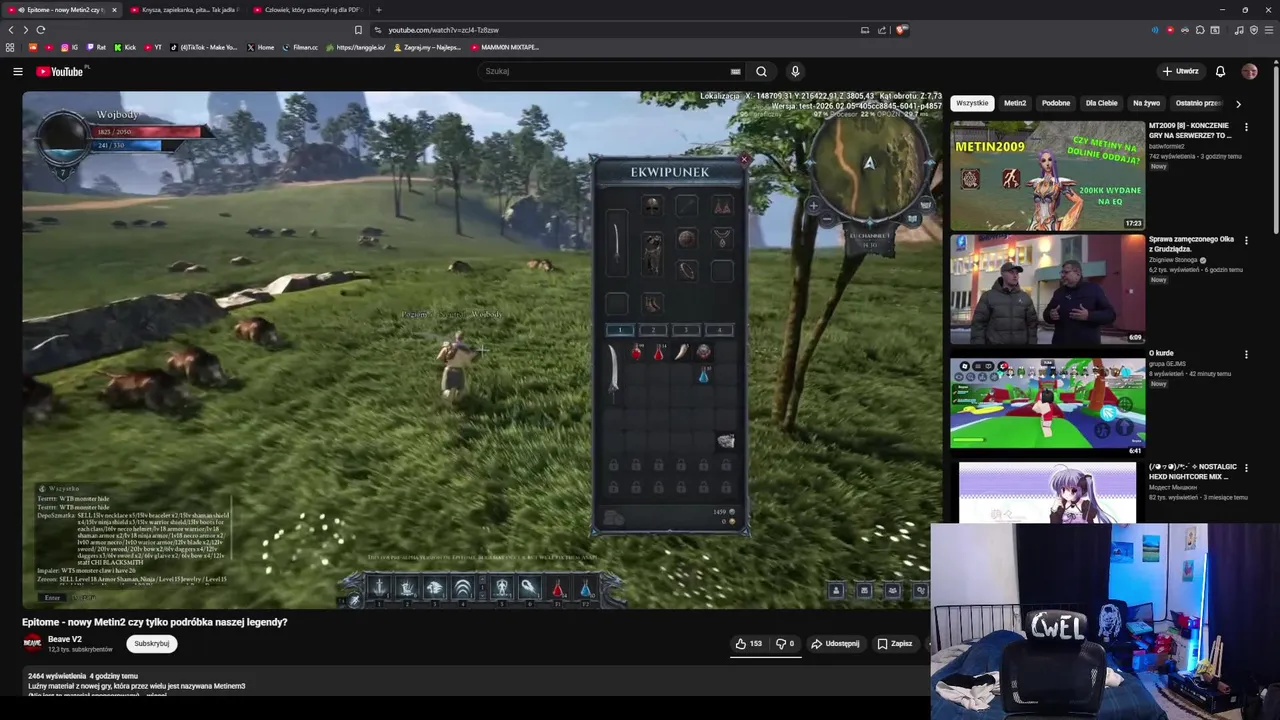Click the equipped necklace slot
The image size is (1280, 720).
[721, 238]
